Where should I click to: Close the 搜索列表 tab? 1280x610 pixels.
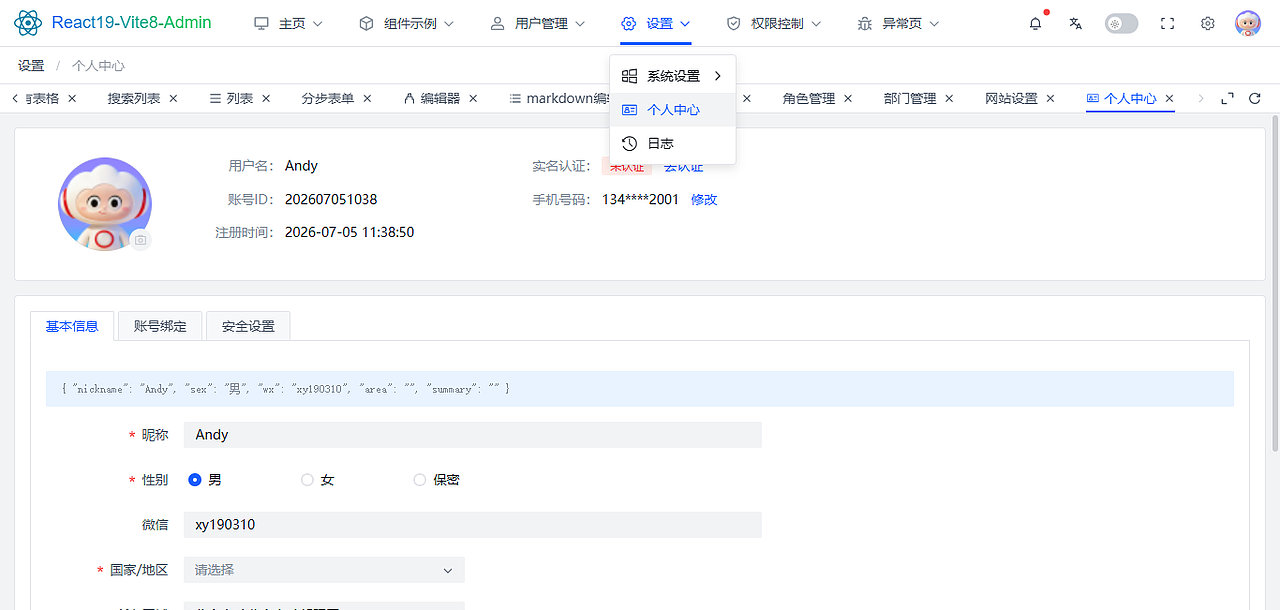tap(173, 98)
